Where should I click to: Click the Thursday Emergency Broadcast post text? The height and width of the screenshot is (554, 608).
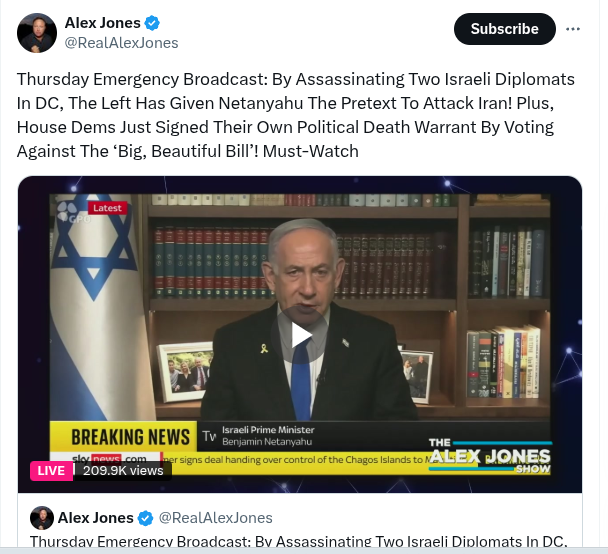(295, 115)
